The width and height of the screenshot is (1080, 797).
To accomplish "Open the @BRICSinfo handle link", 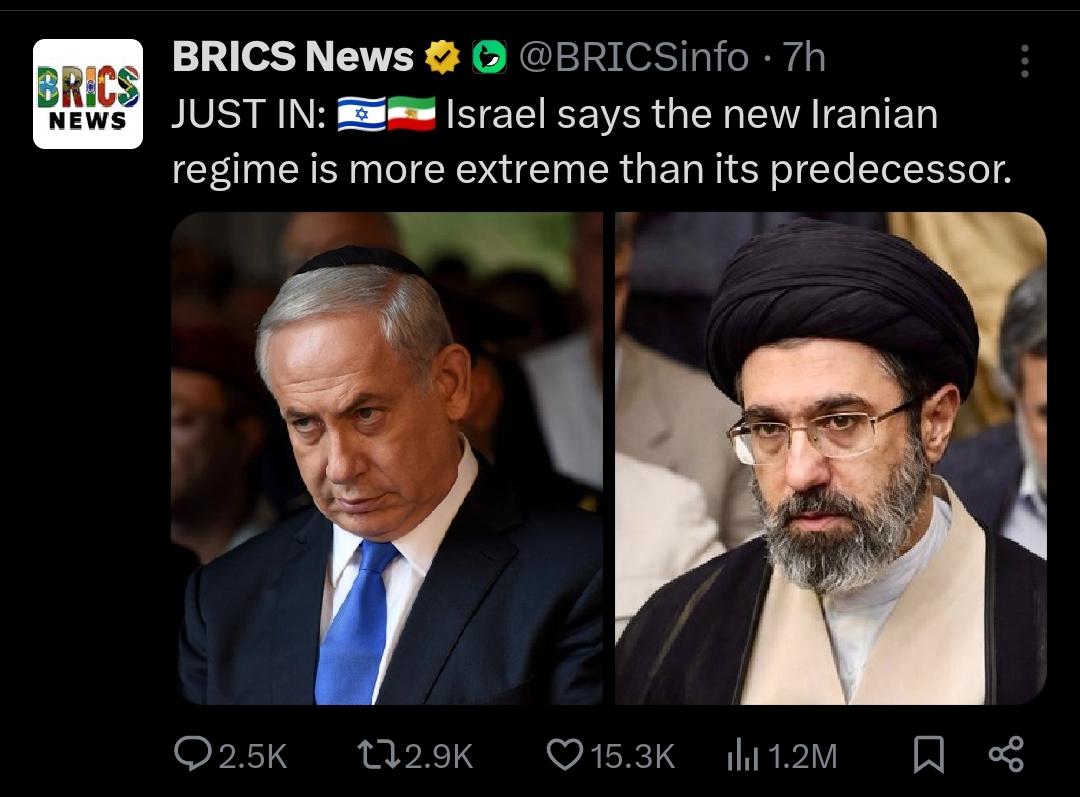I will pos(634,57).
